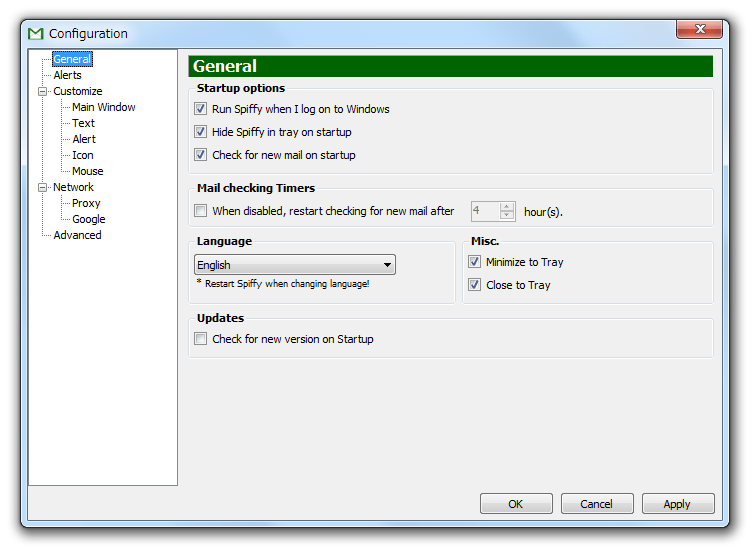Toggle Hide Spiffy in tray on startup
The width and height of the screenshot is (752, 550).
200,132
